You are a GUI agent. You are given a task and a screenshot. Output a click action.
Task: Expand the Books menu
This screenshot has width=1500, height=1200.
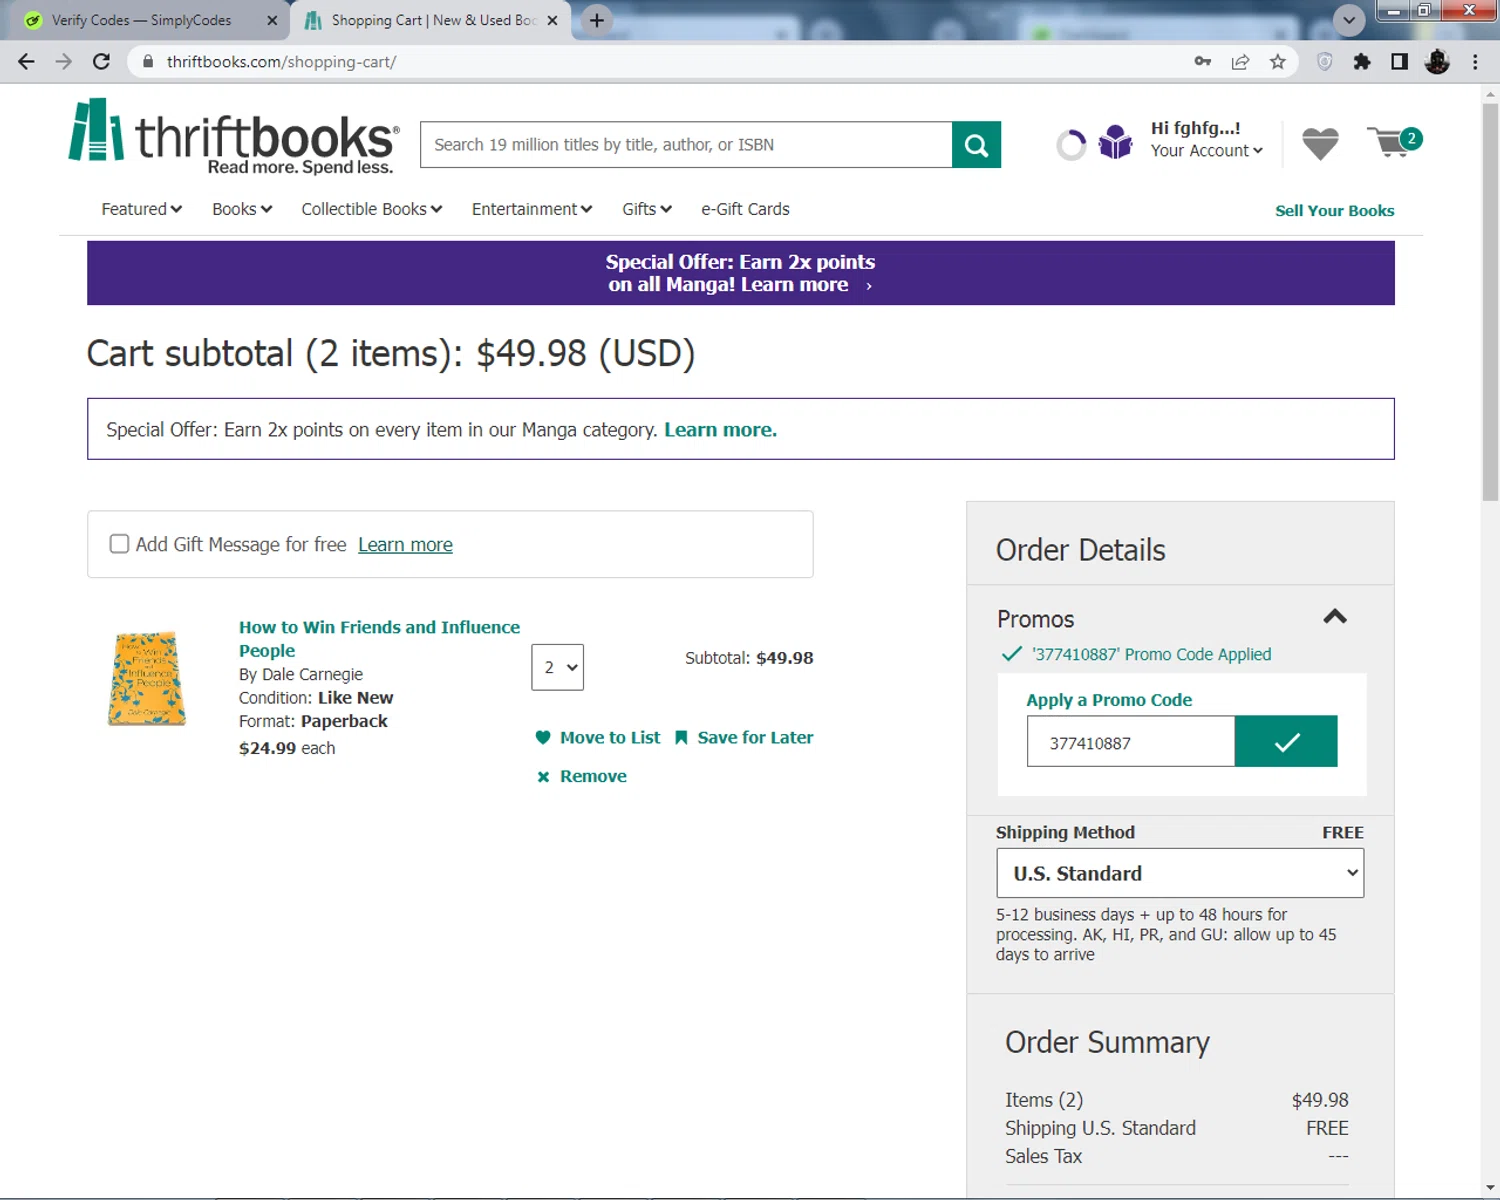242,209
